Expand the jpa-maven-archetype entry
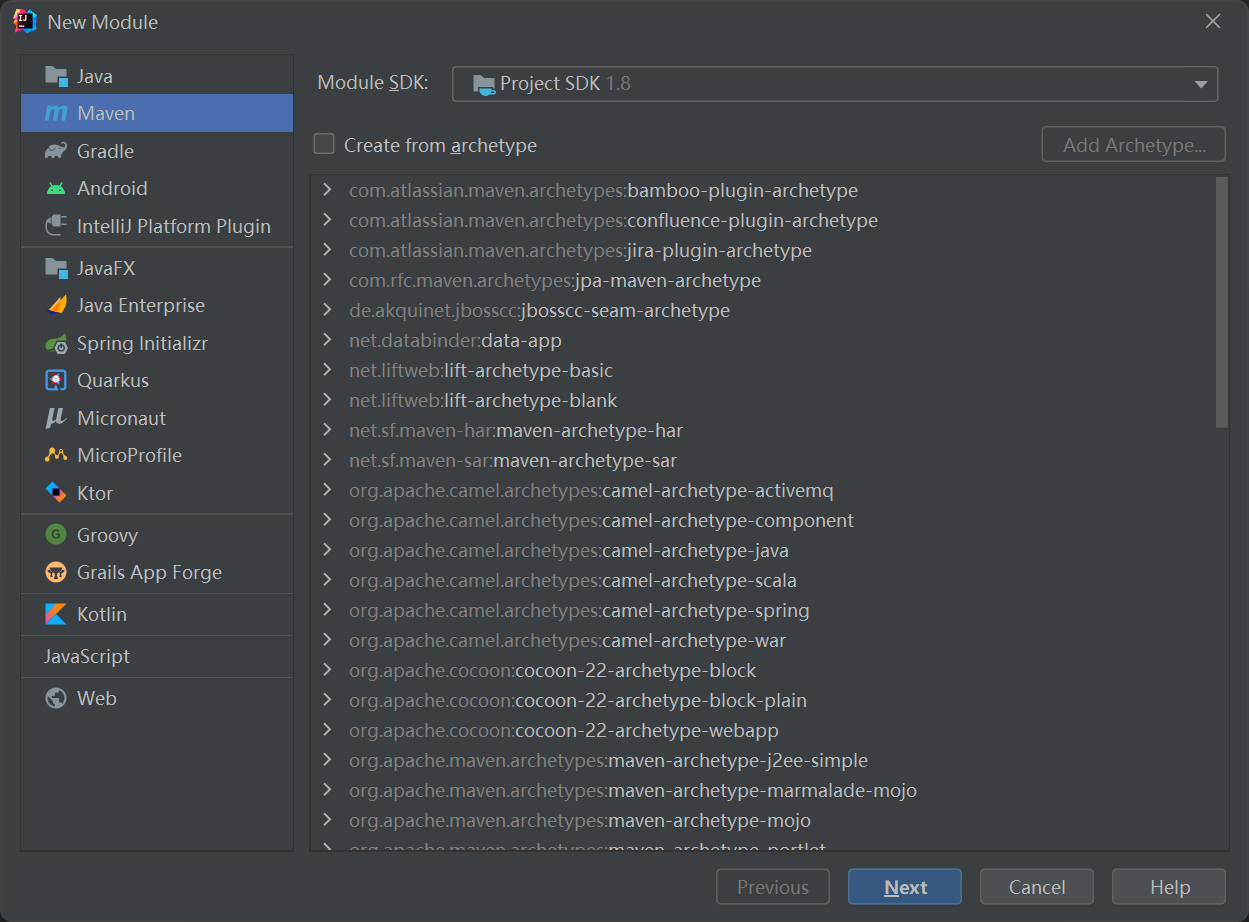The width and height of the screenshot is (1249, 922). click(327, 280)
